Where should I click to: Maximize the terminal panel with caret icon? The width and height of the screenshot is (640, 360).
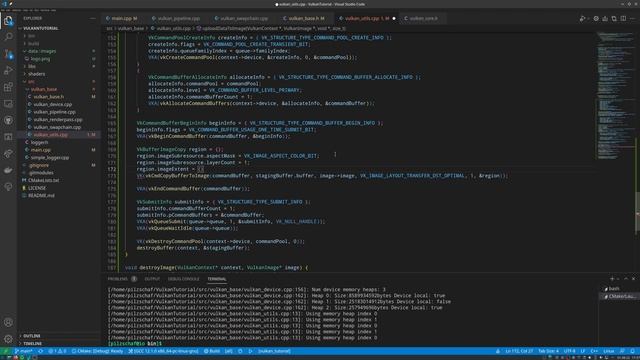point(626,279)
